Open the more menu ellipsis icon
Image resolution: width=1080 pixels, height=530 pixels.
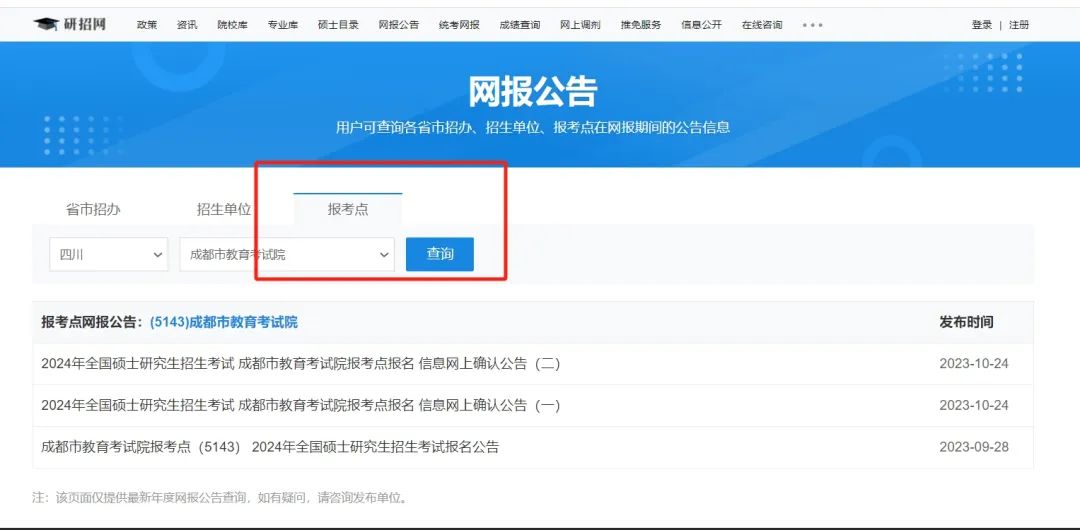click(x=812, y=25)
